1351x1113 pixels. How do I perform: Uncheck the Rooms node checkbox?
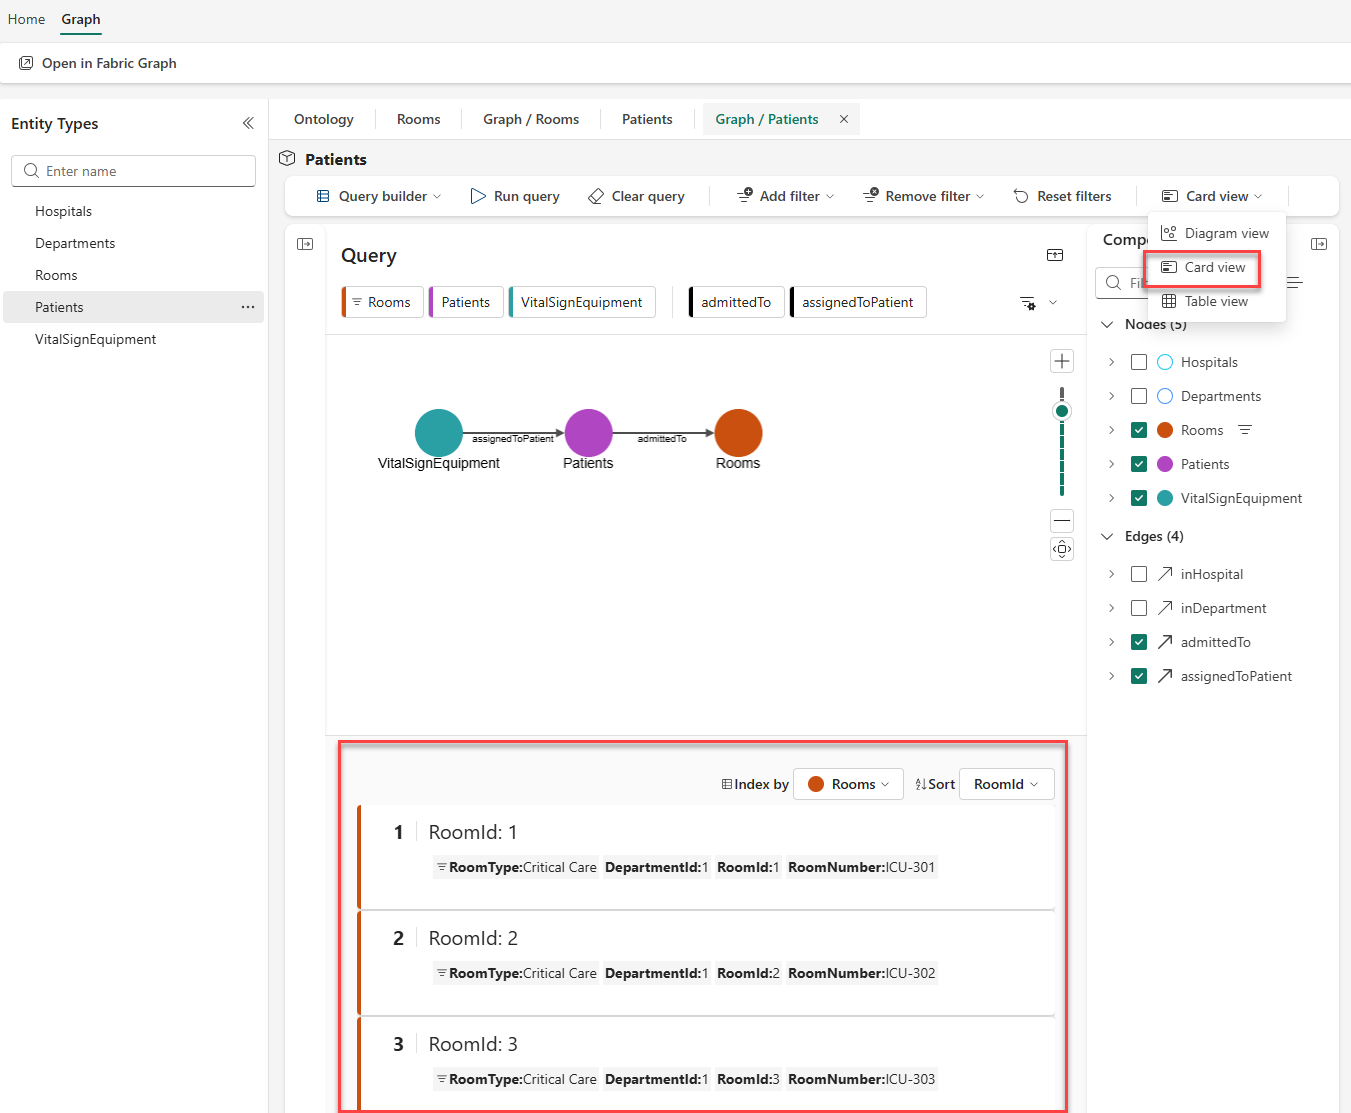[x=1139, y=430]
